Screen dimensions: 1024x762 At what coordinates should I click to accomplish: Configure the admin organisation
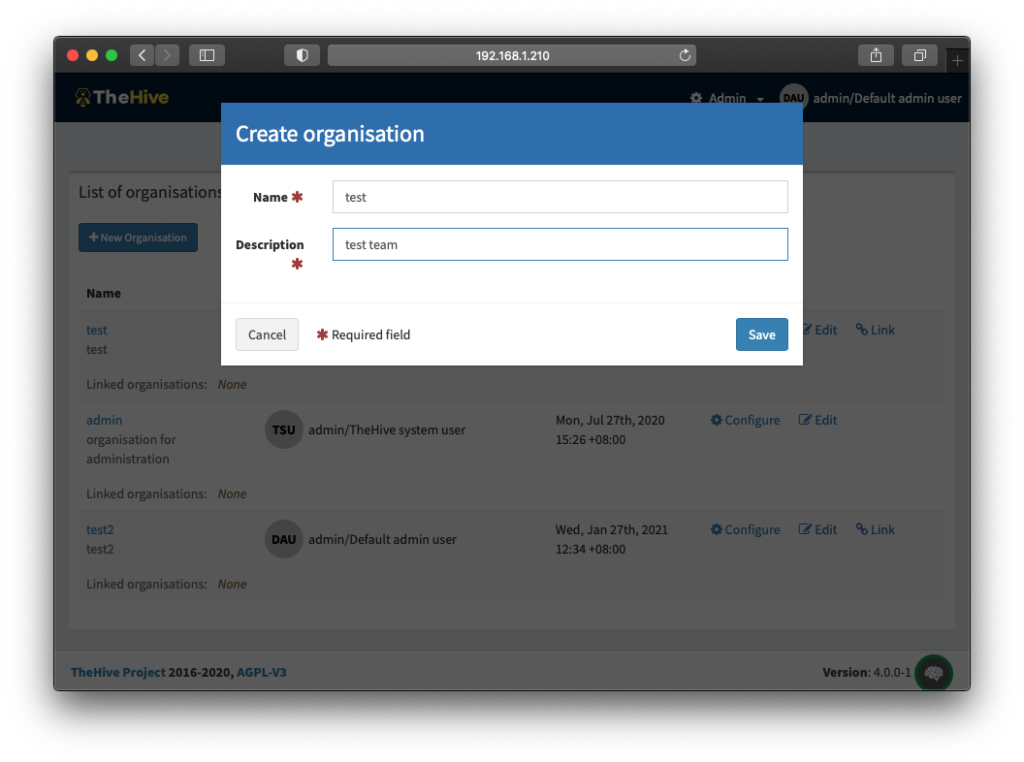tap(745, 420)
